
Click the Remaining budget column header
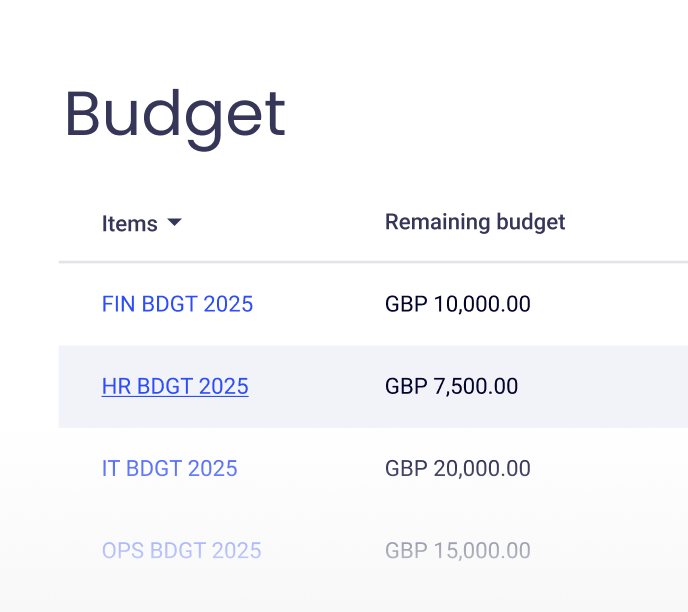[475, 222]
